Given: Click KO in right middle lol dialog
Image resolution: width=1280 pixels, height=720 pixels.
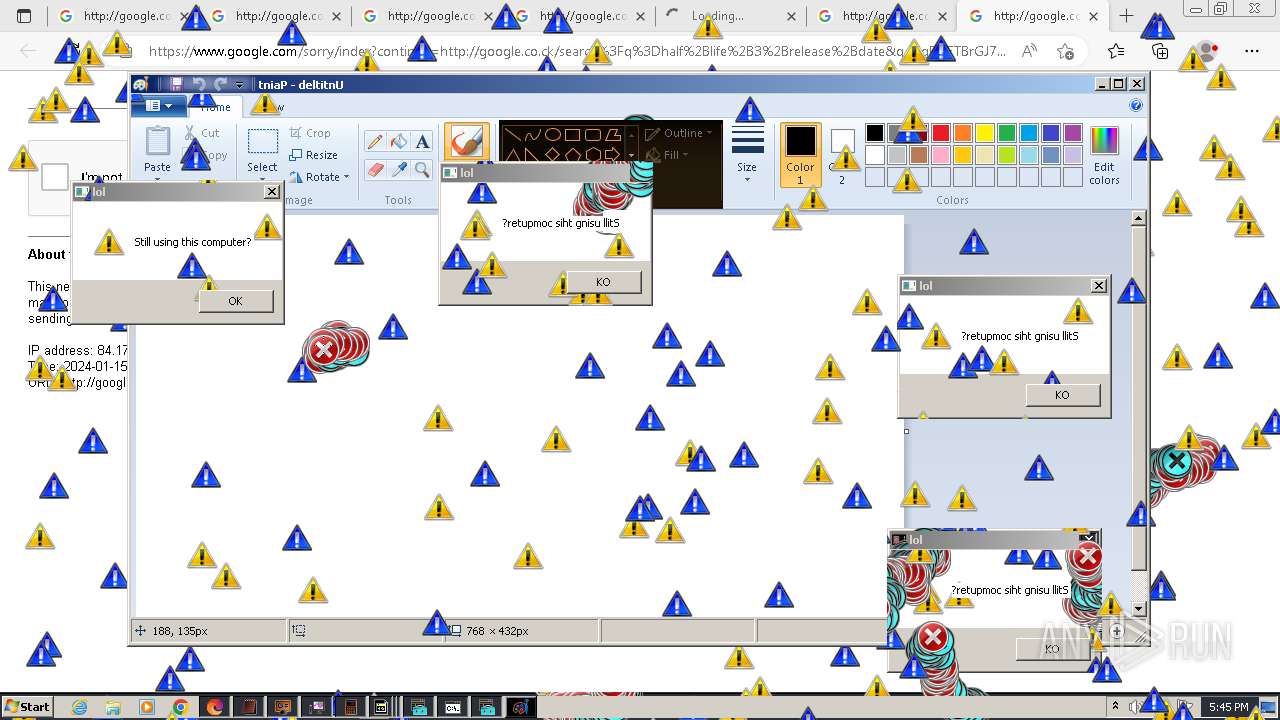Looking at the screenshot, I should point(1062,395).
